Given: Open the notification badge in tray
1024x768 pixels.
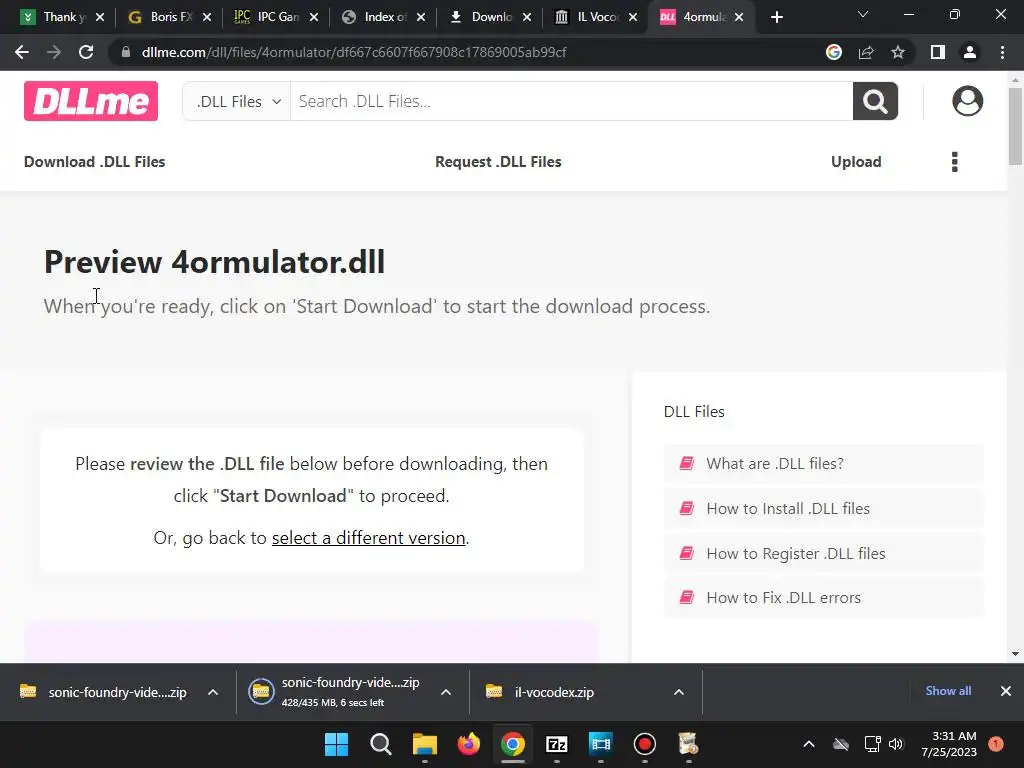Looking at the screenshot, I should tap(995, 744).
